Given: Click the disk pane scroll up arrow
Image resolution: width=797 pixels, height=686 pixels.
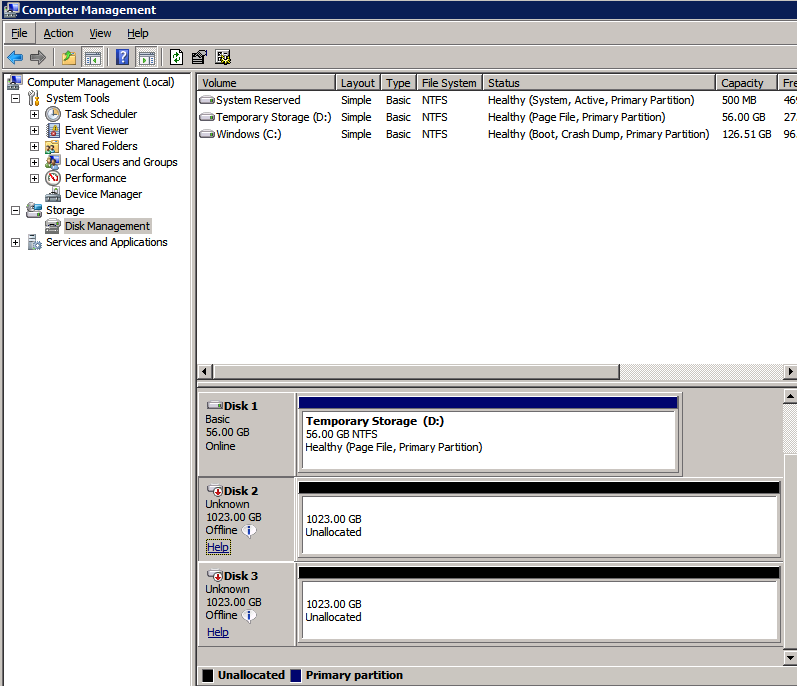Looking at the screenshot, I should (x=790, y=396).
